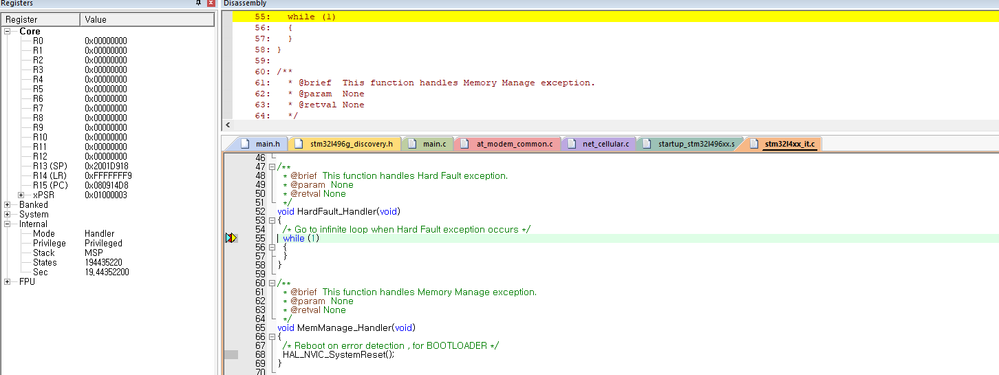The width and height of the screenshot is (999, 375).
Task: Switch to the main.h tab
Action: point(261,144)
